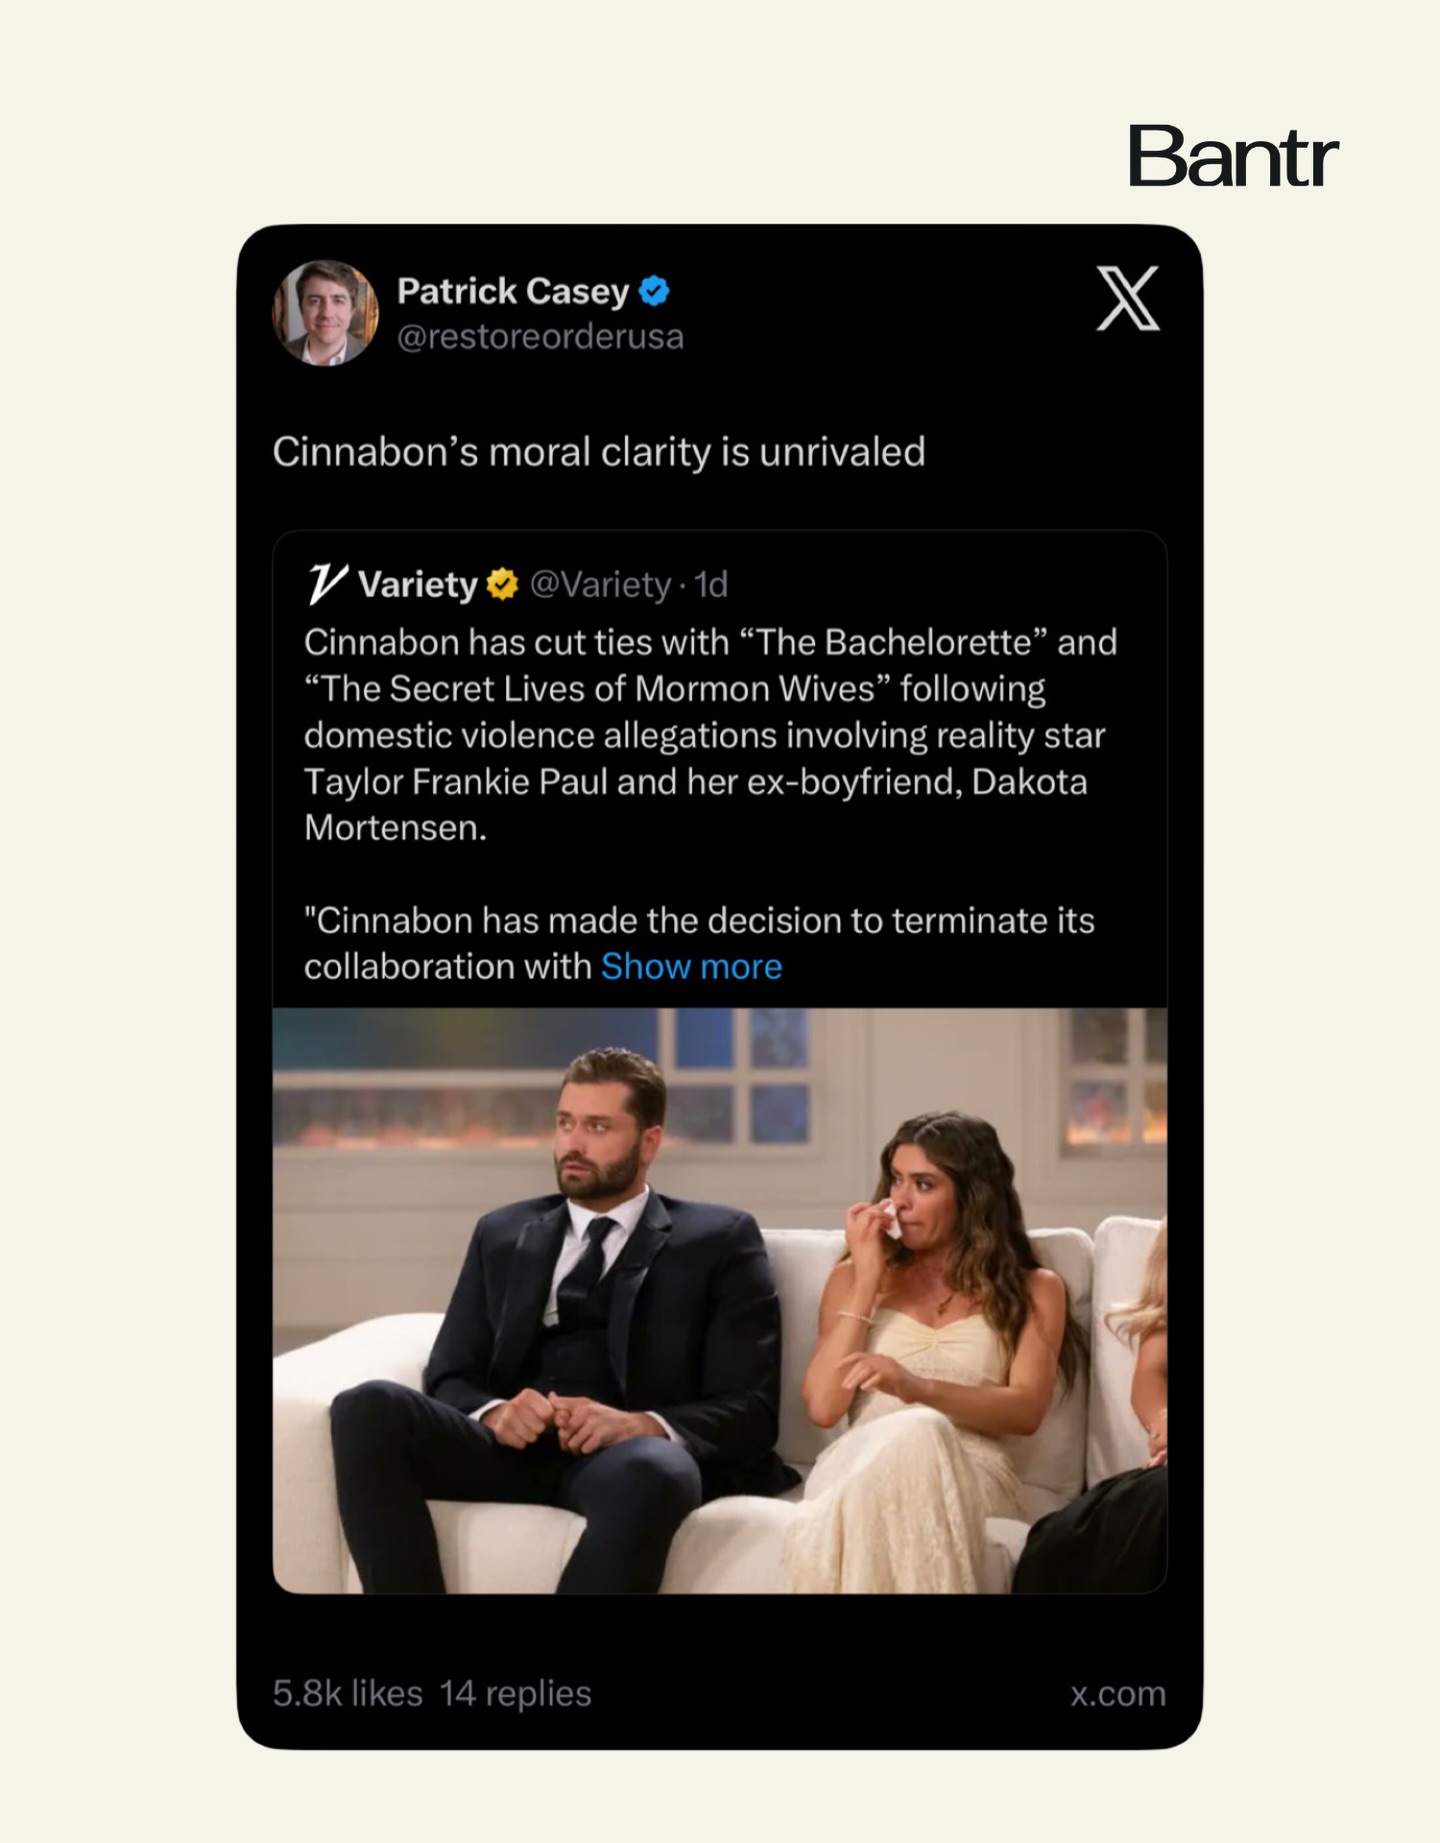The width and height of the screenshot is (1440, 1843).
Task: Open the embedded couch photo
Action: coord(719,1300)
